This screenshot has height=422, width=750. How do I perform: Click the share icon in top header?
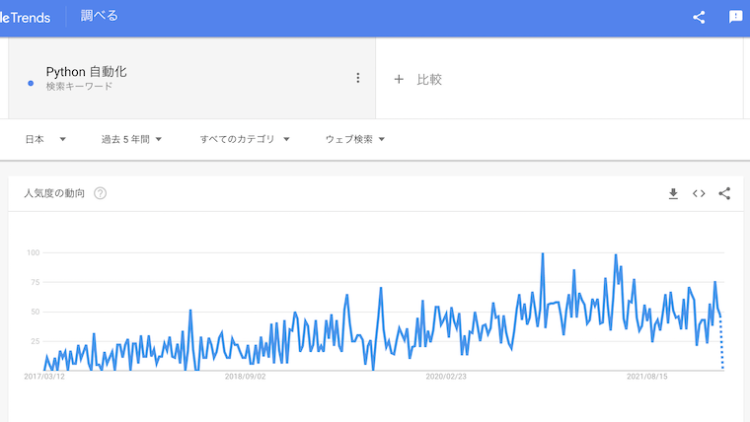coord(699,16)
